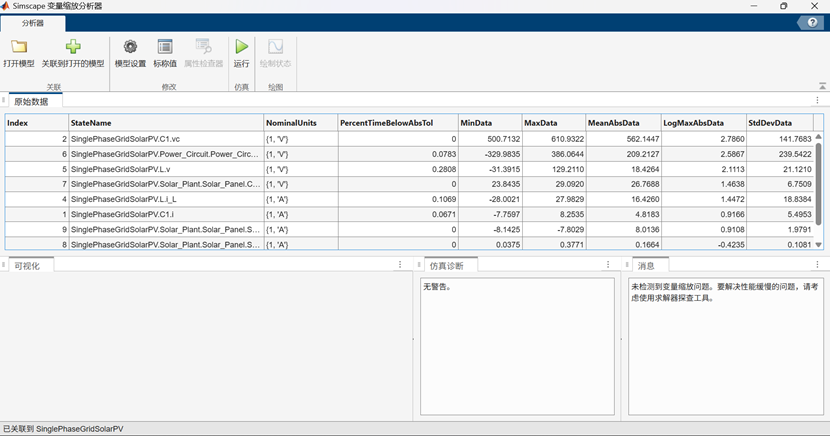Sort by StdDevData column header
The height and width of the screenshot is (436, 830).
pos(780,123)
